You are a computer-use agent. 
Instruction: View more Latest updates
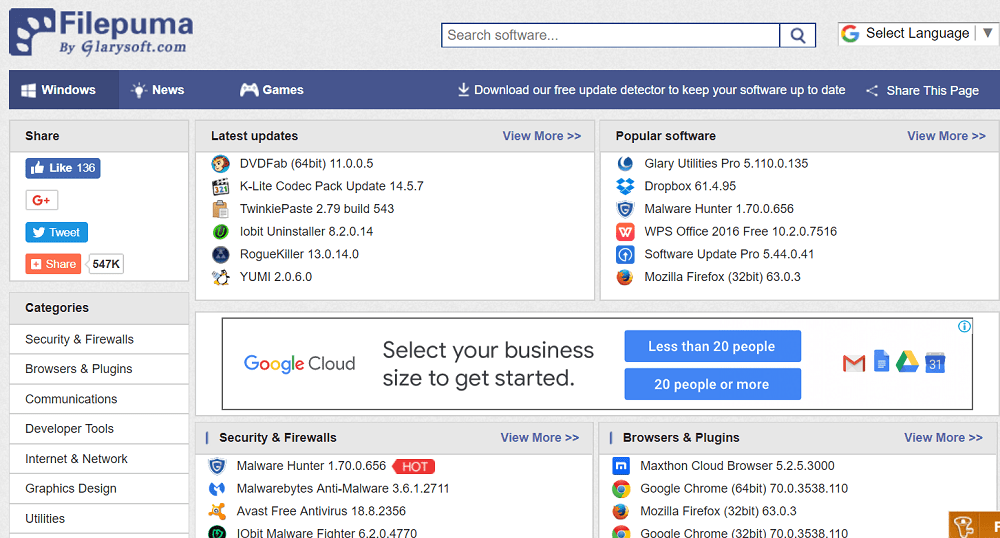point(541,136)
